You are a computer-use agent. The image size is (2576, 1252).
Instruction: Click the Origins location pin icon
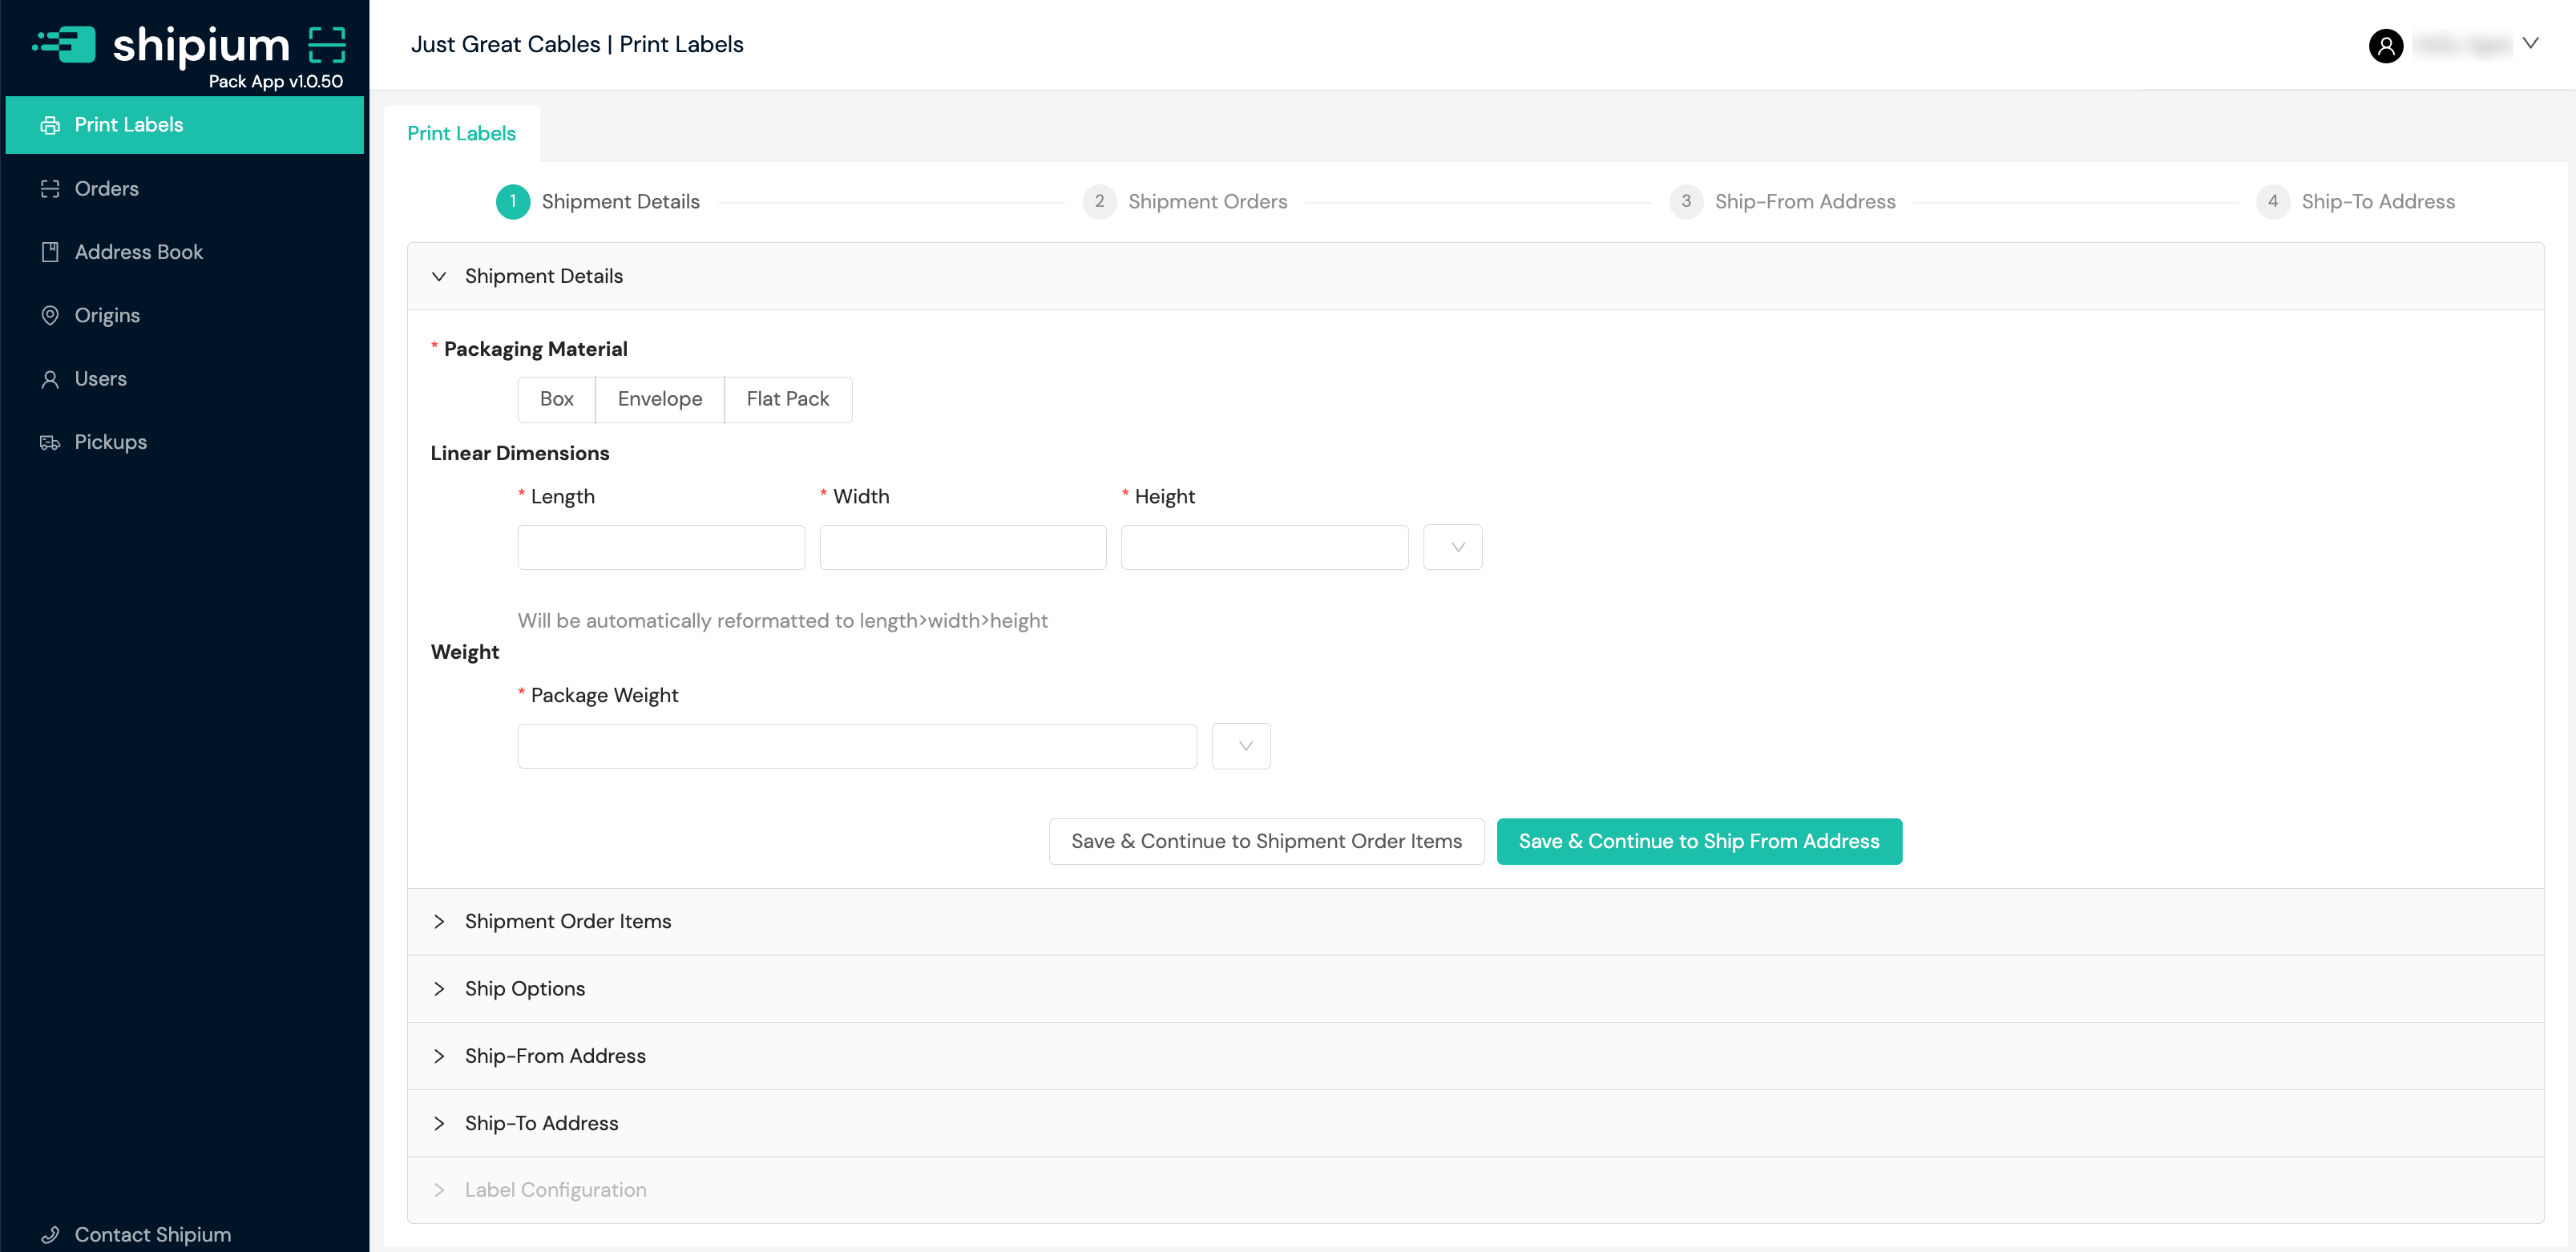click(49, 315)
